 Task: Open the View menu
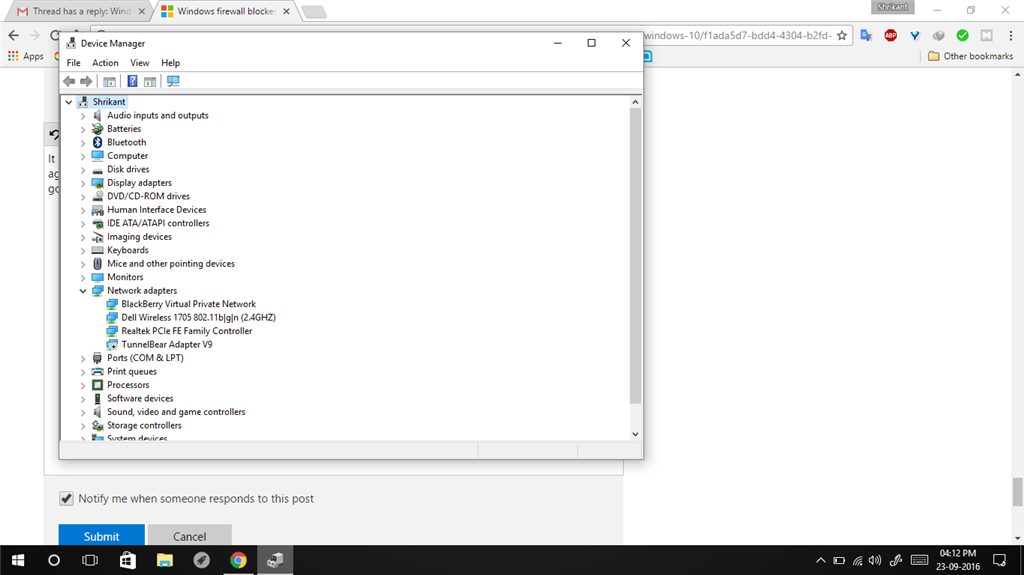pyautogui.click(x=140, y=63)
